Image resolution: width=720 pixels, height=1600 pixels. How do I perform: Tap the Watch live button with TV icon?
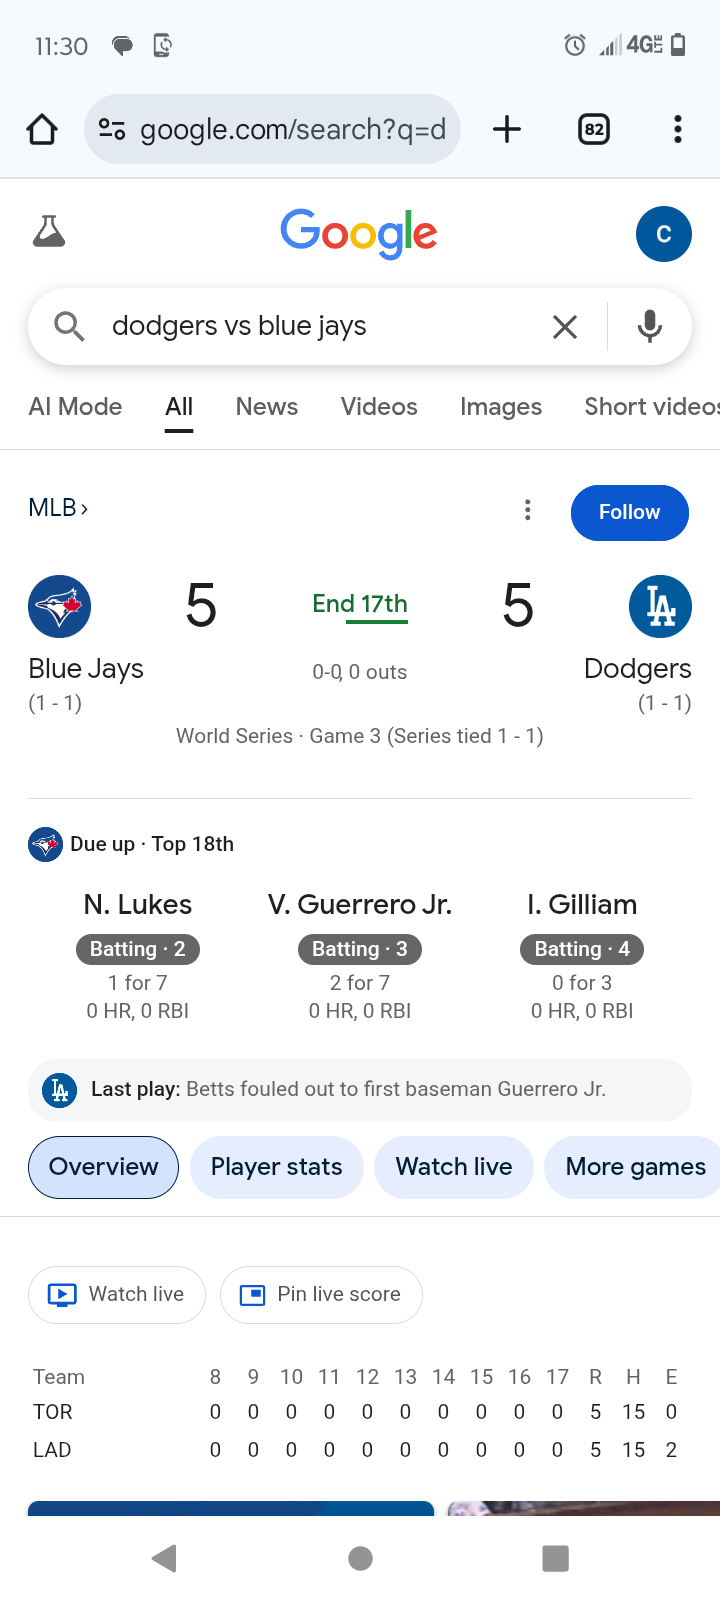point(117,1295)
